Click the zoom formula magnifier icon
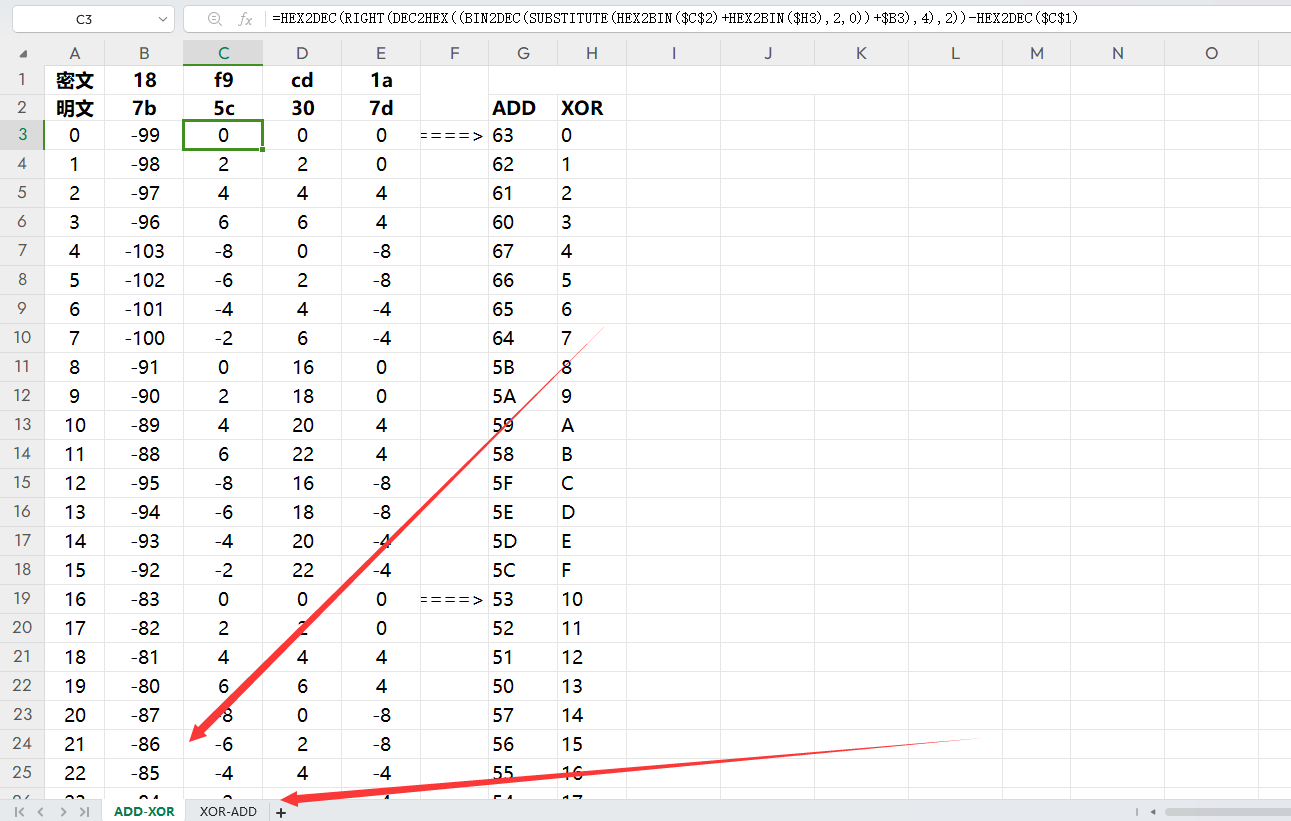This screenshot has width=1291, height=821. point(214,19)
